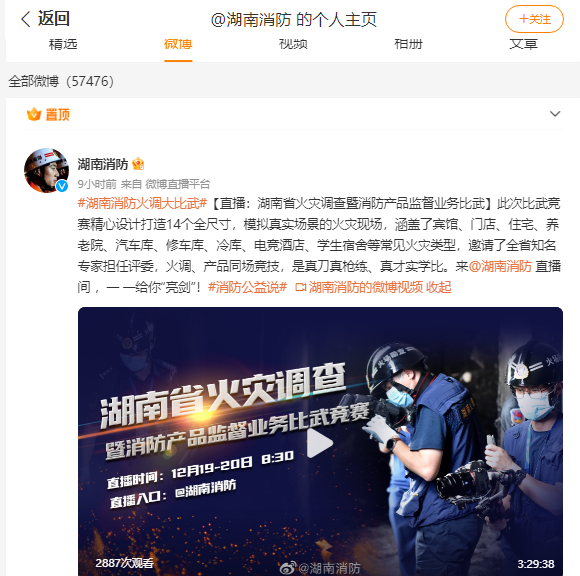Screen dimensions: 580x576
Task: Click the 置顶 crown icon
Action: pos(34,114)
